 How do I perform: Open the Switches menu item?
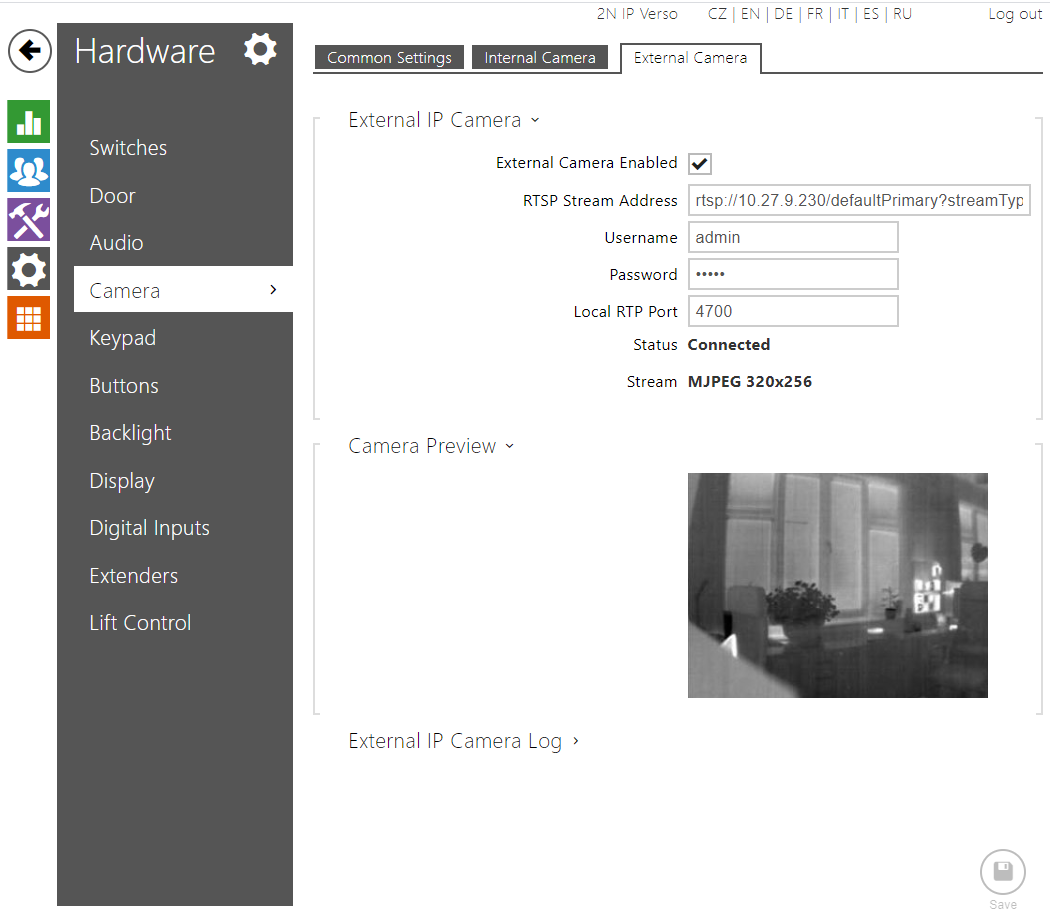128,148
